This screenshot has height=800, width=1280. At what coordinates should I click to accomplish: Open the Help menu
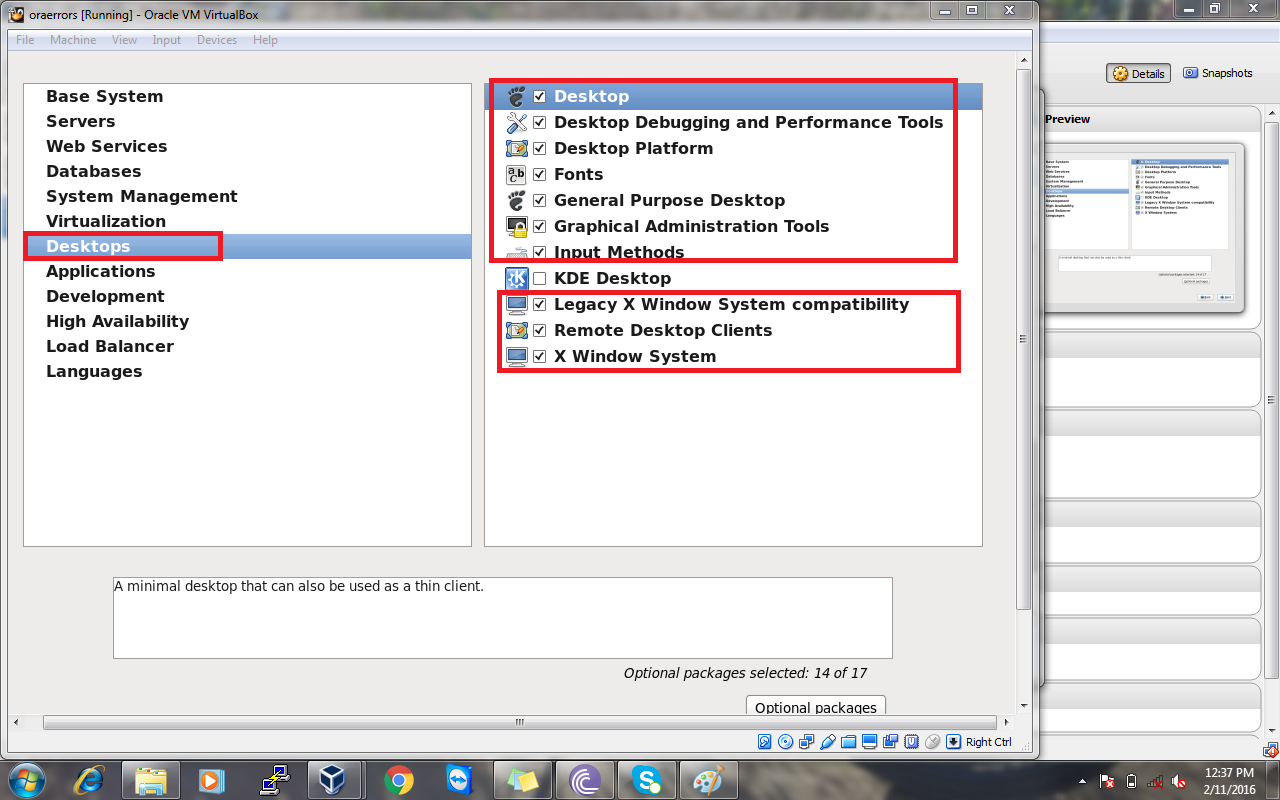point(265,40)
